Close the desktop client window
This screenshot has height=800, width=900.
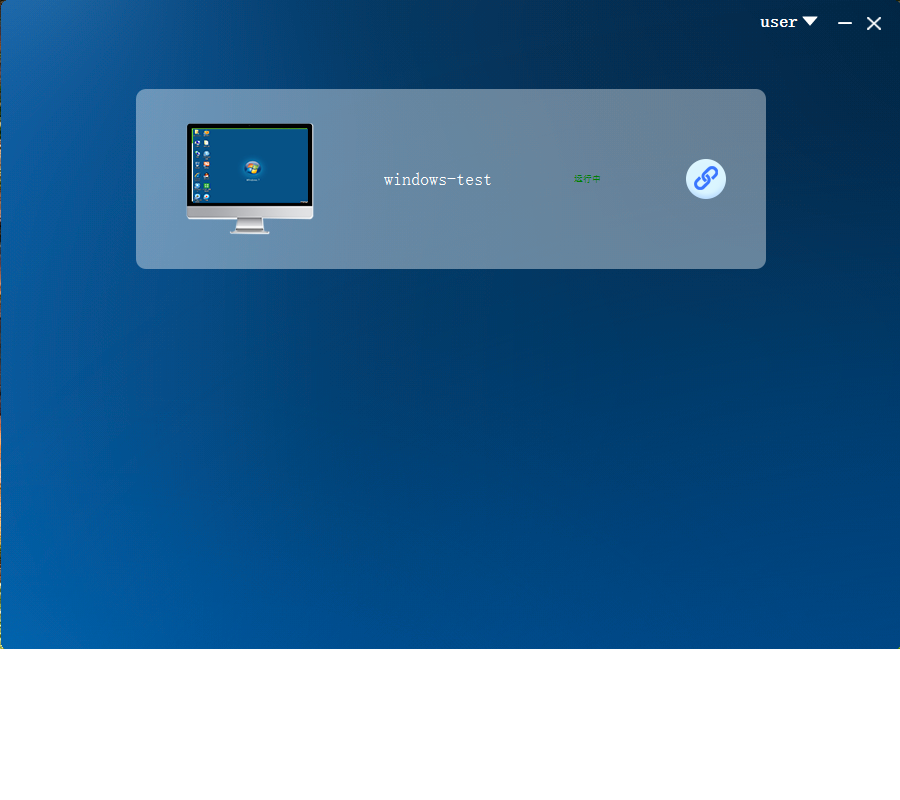pos(874,23)
